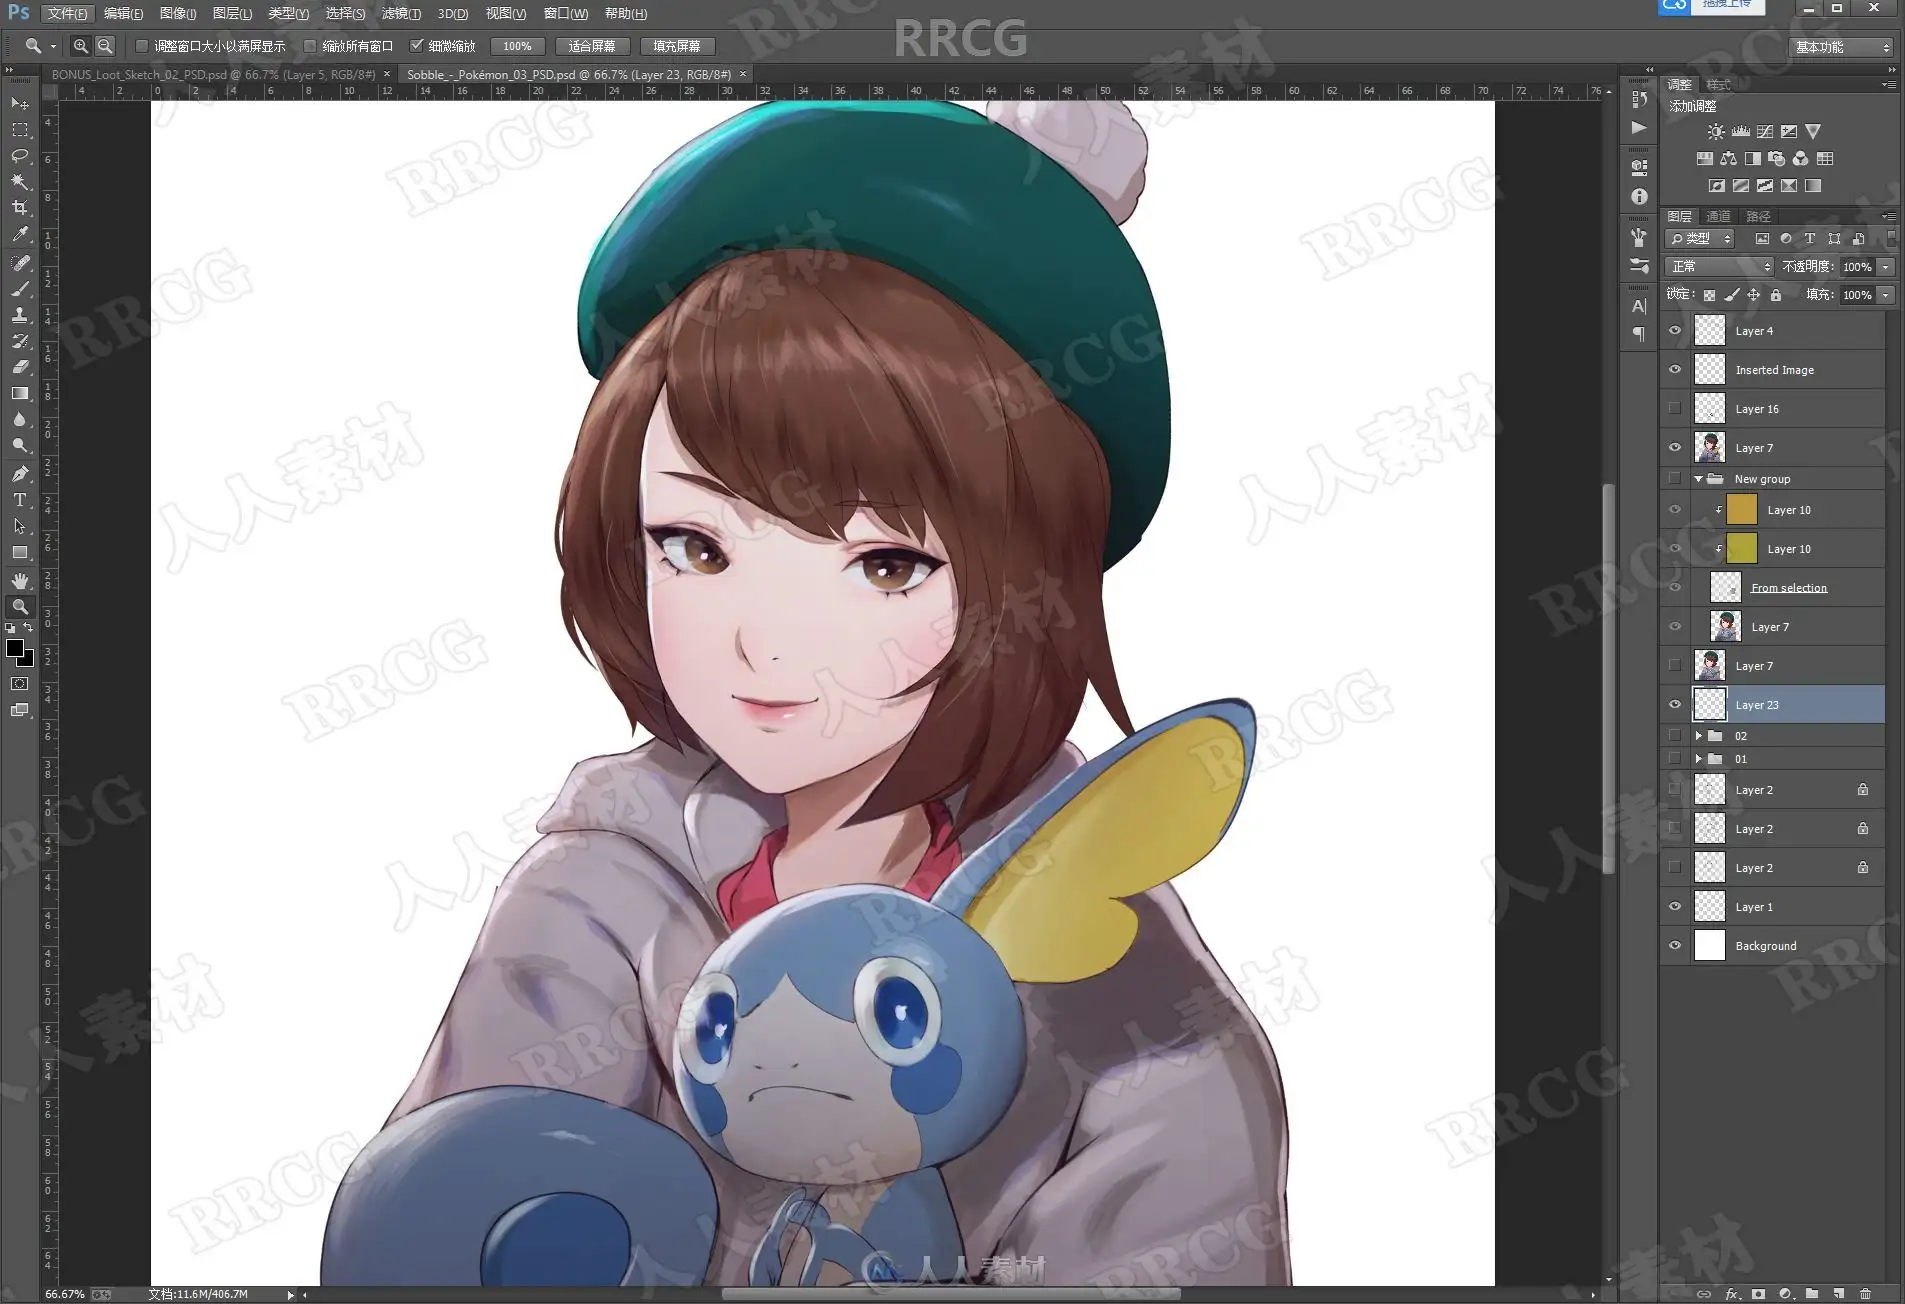Open the background color swatch
The width and height of the screenshot is (1905, 1304).
tap(28, 660)
